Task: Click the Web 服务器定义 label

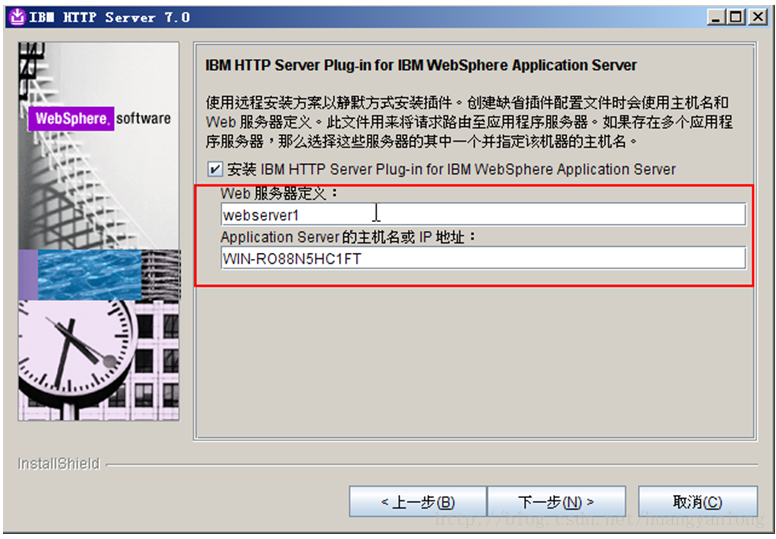Action: (x=279, y=193)
